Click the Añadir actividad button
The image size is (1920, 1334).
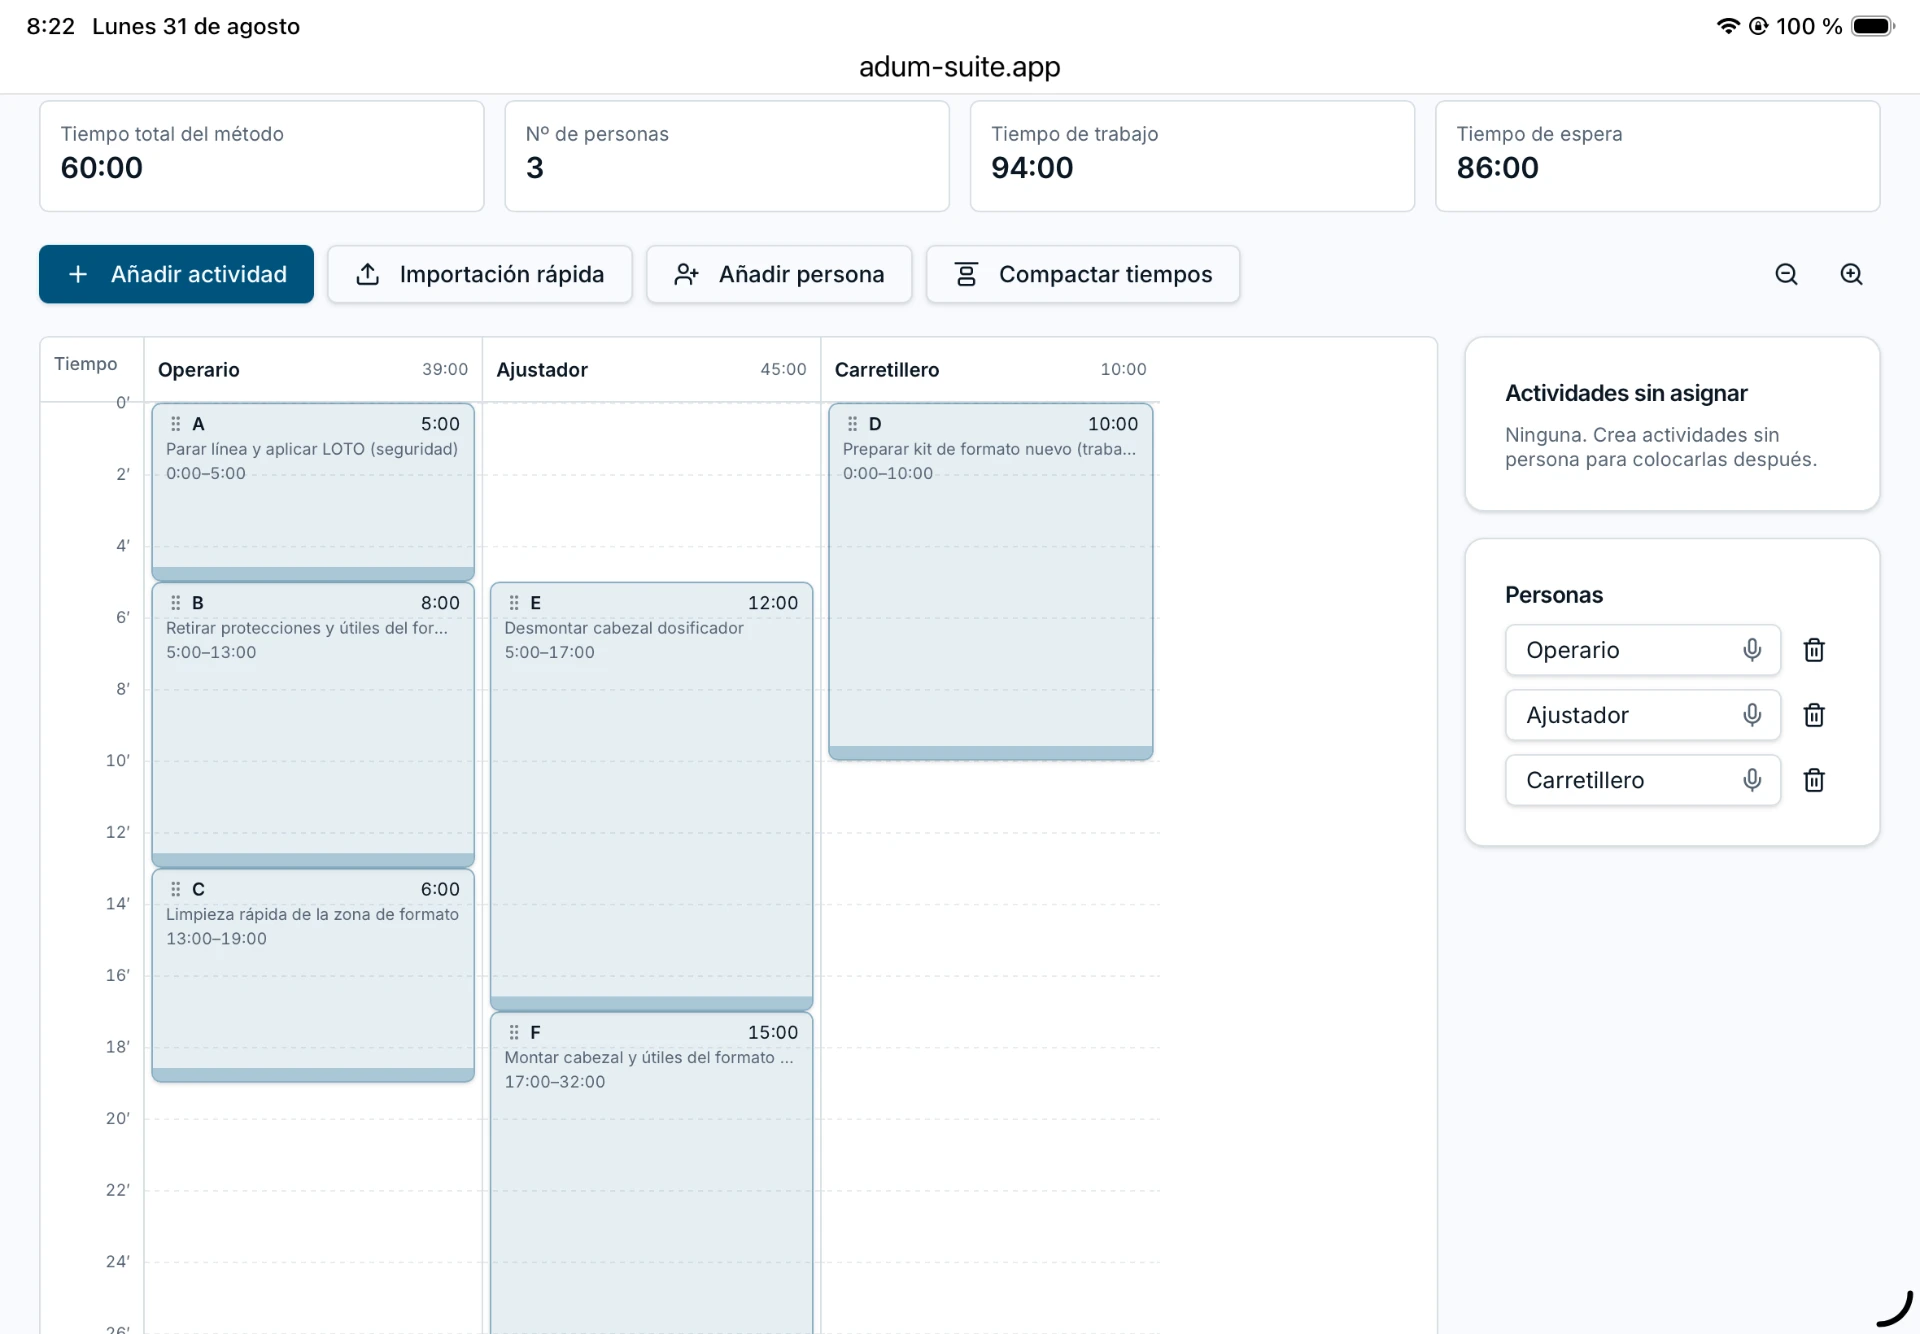click(176, 274)
